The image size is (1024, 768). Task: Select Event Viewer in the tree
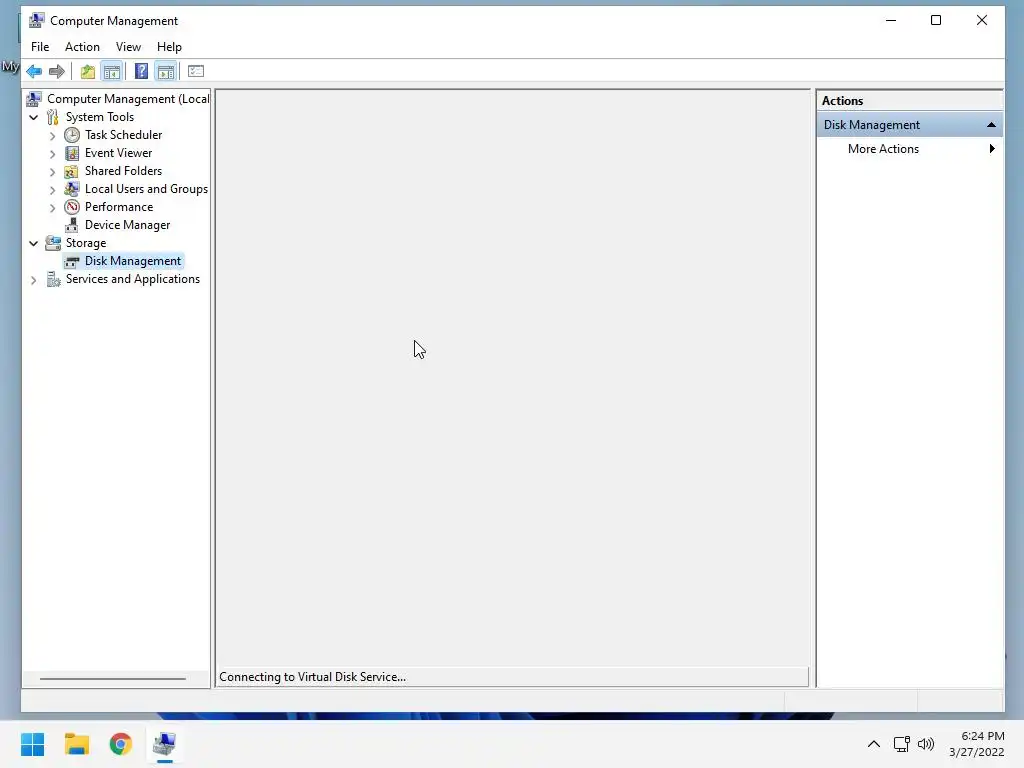[x=118, y=153]
